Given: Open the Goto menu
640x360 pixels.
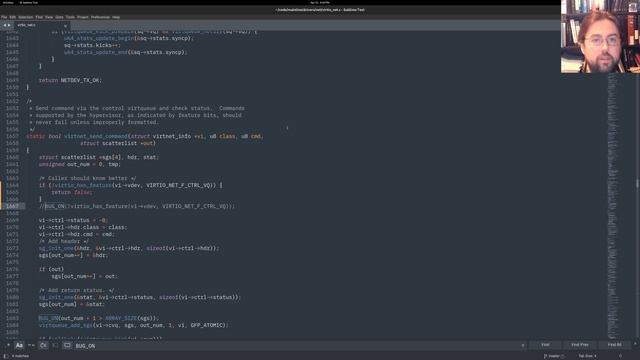Looking at the screenshot, I should point(59,17).
